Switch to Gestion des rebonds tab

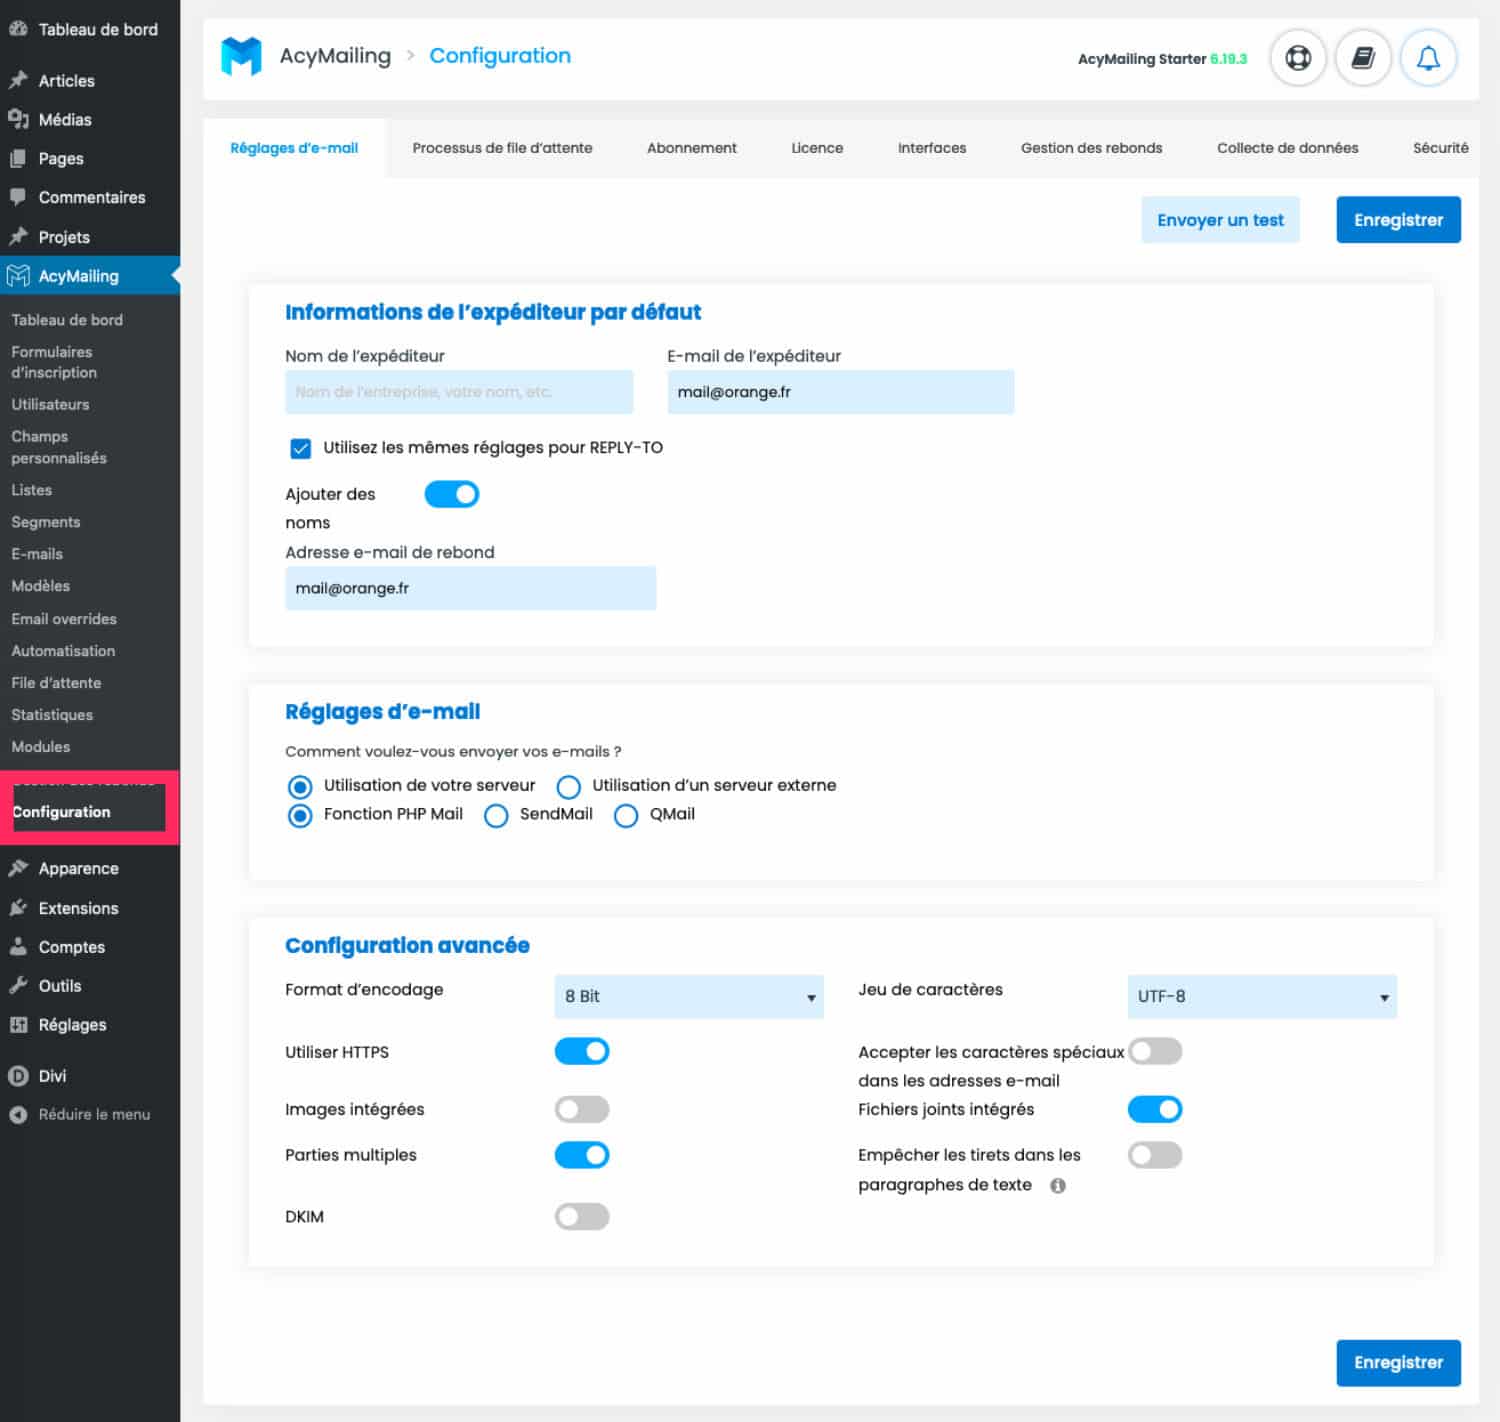[1091, 148]
